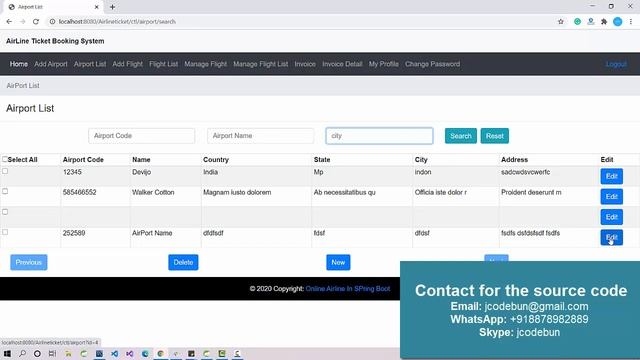Click the browser address bar URL
Screen dimensions: 640x360
coord(117,22)
